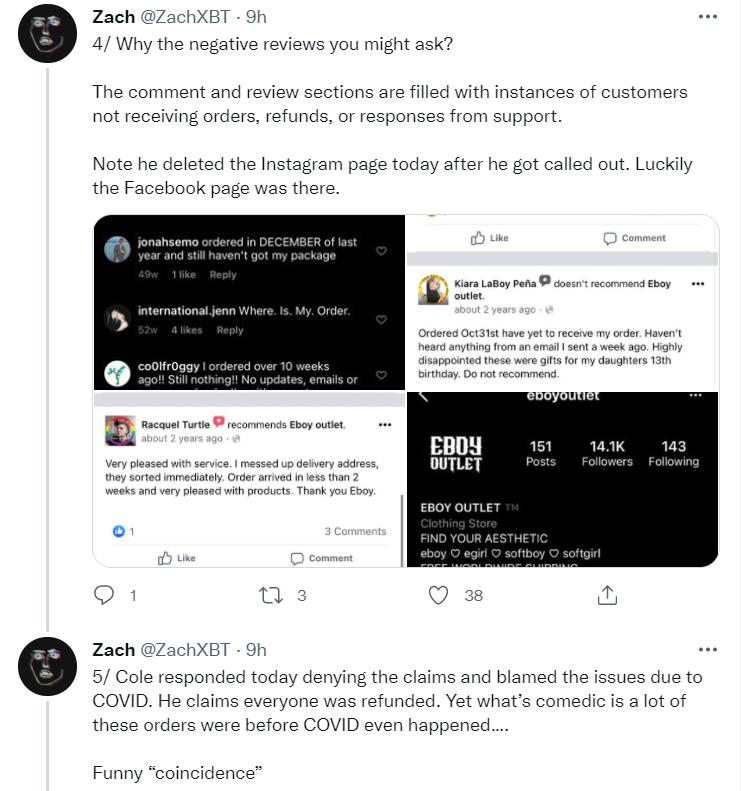Click the heart on international.jenn's comment
The image size is (741, 791).
pos(381,320)
